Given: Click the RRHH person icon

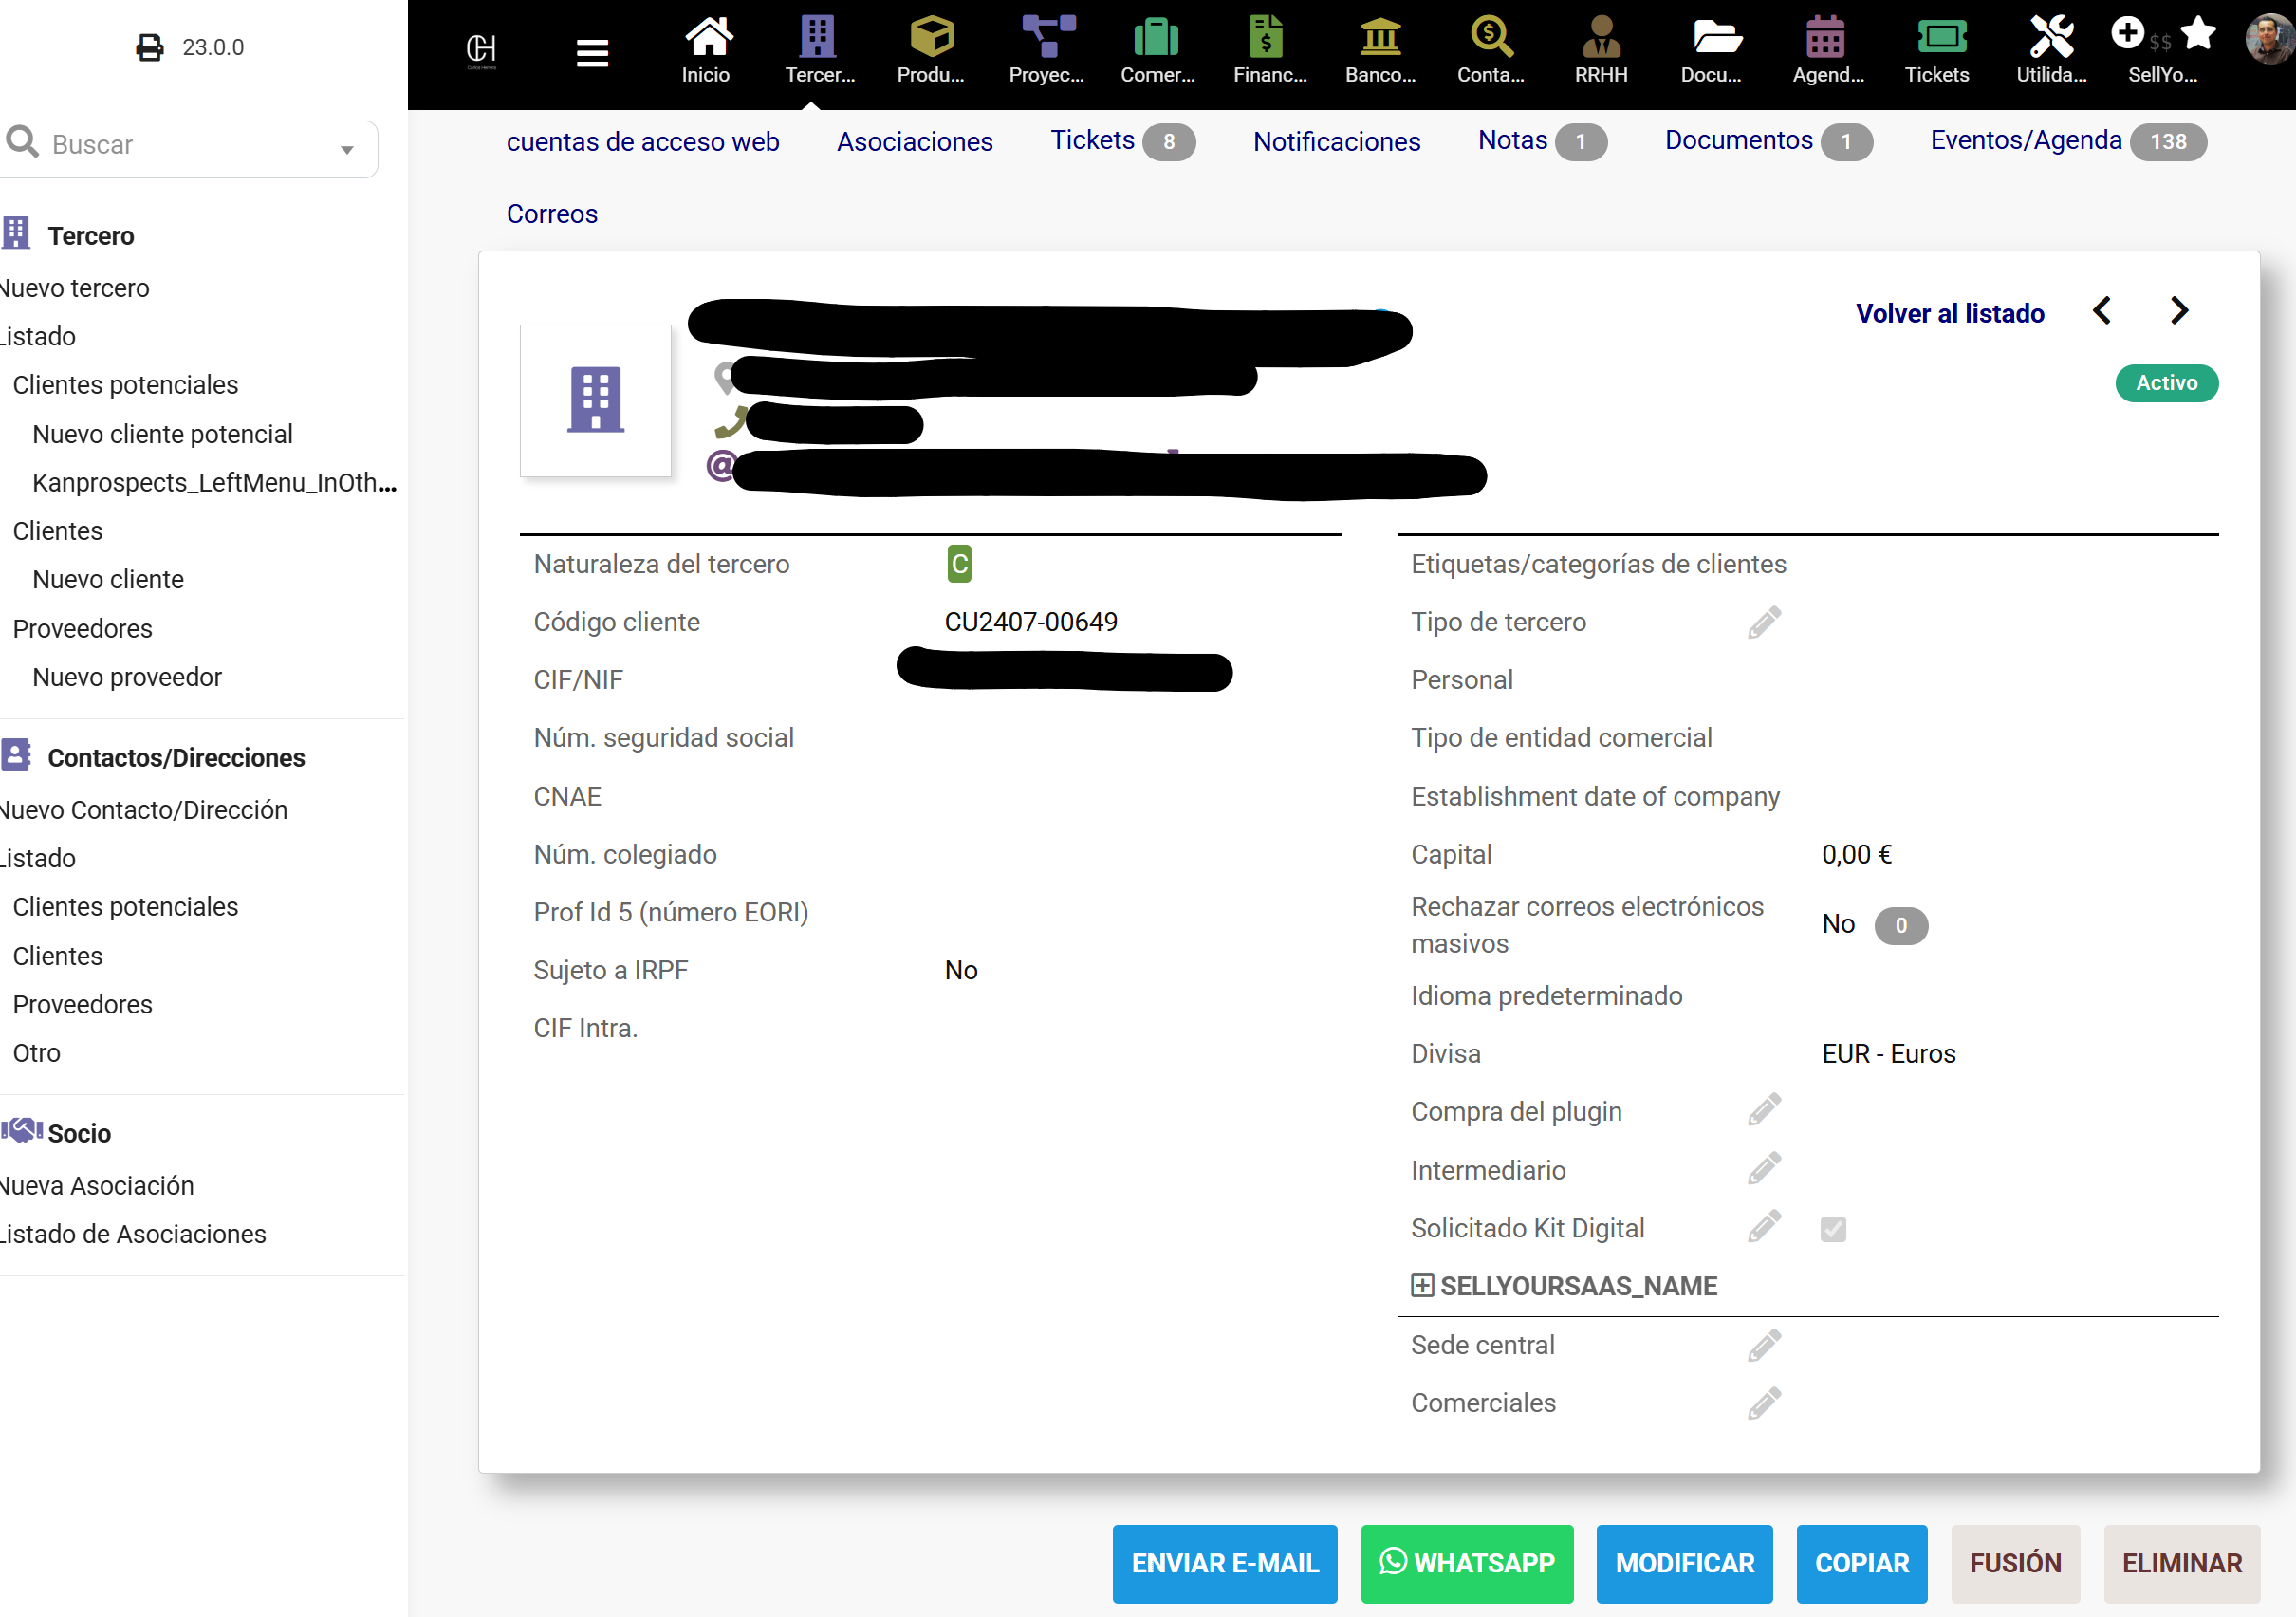Looking at the screenshot, I should point(1601,38).
